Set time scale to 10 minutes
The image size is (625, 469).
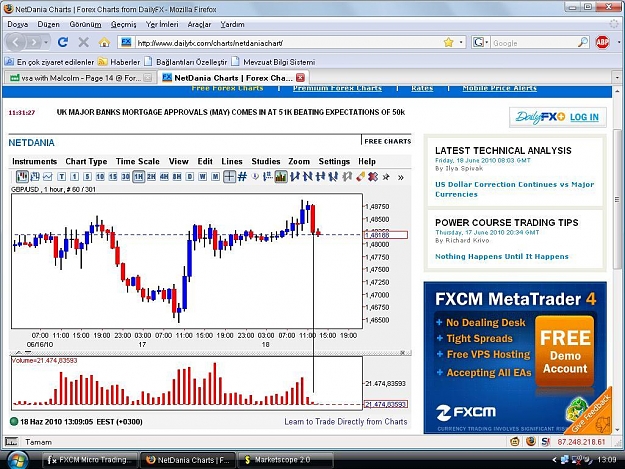[x=100, y=177]
